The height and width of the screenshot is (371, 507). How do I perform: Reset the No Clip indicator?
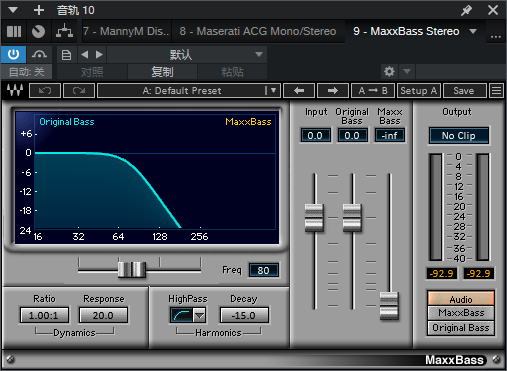(x=459, y=136)
